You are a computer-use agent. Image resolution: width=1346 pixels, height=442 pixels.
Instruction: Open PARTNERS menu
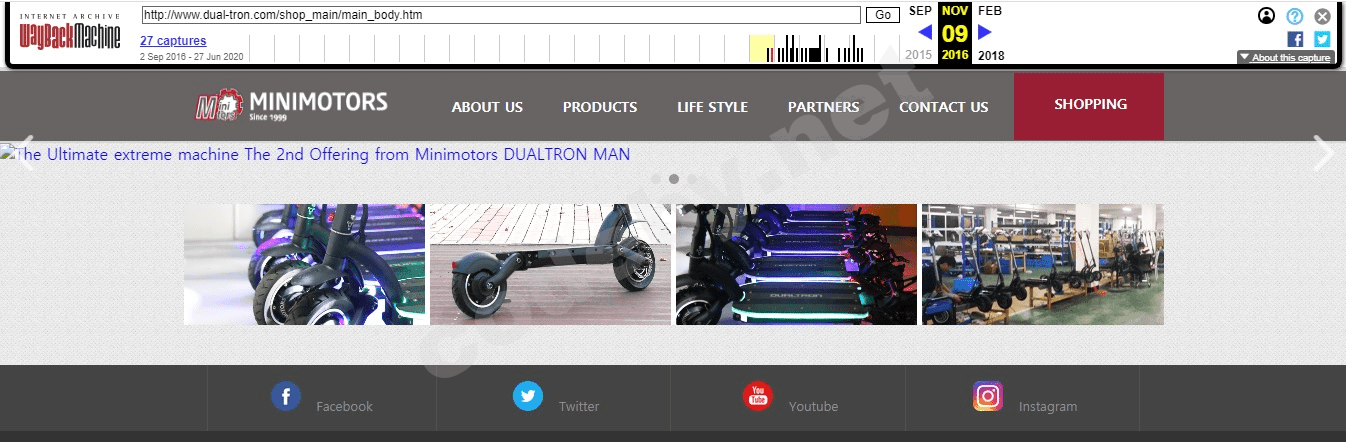[823, 107]
